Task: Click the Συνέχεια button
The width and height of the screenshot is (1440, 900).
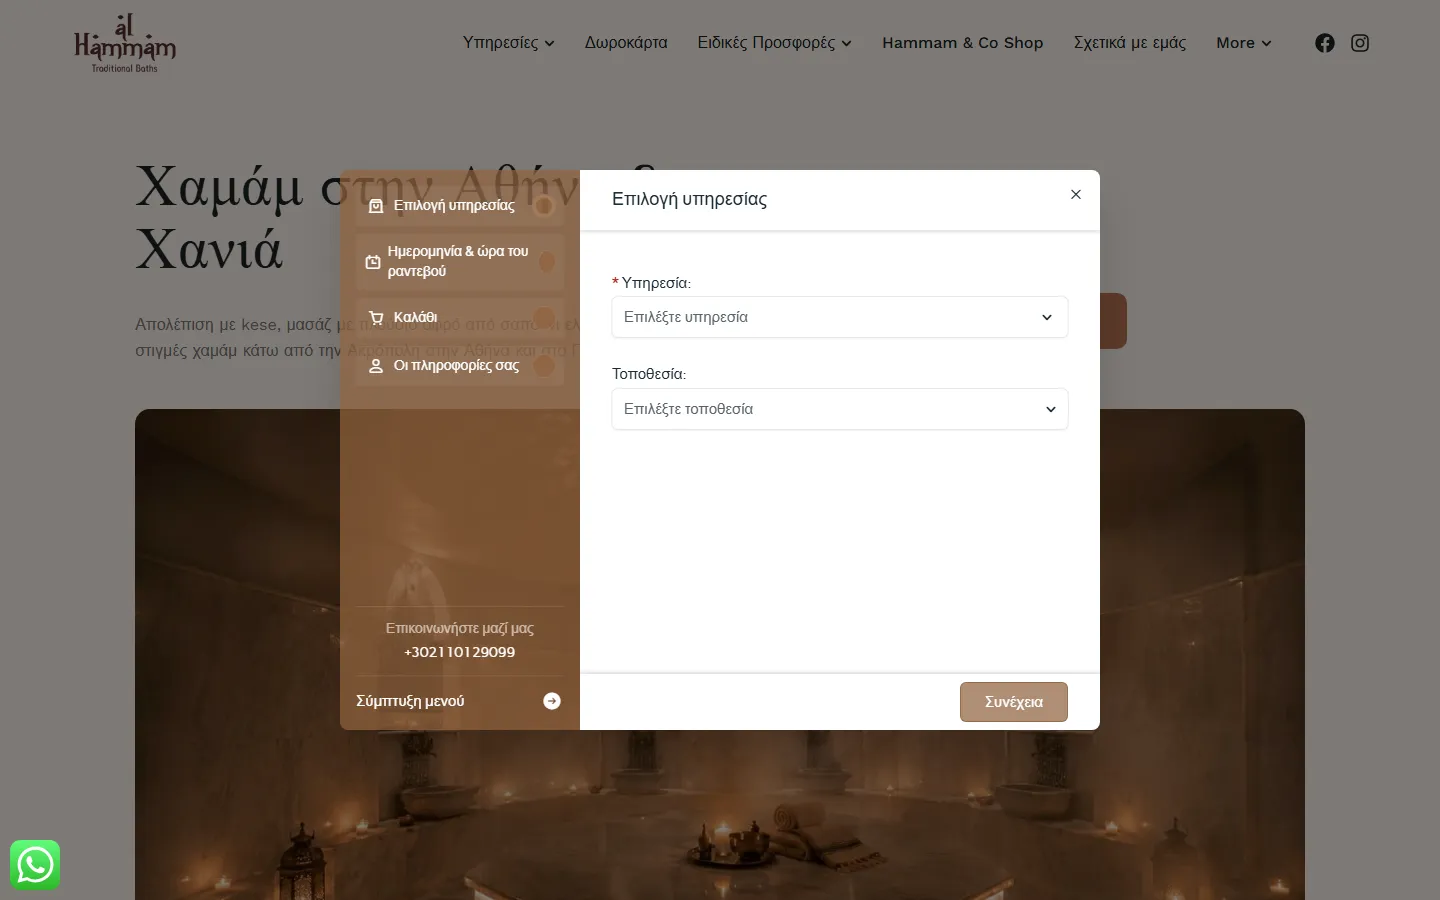Action: 1014,702
